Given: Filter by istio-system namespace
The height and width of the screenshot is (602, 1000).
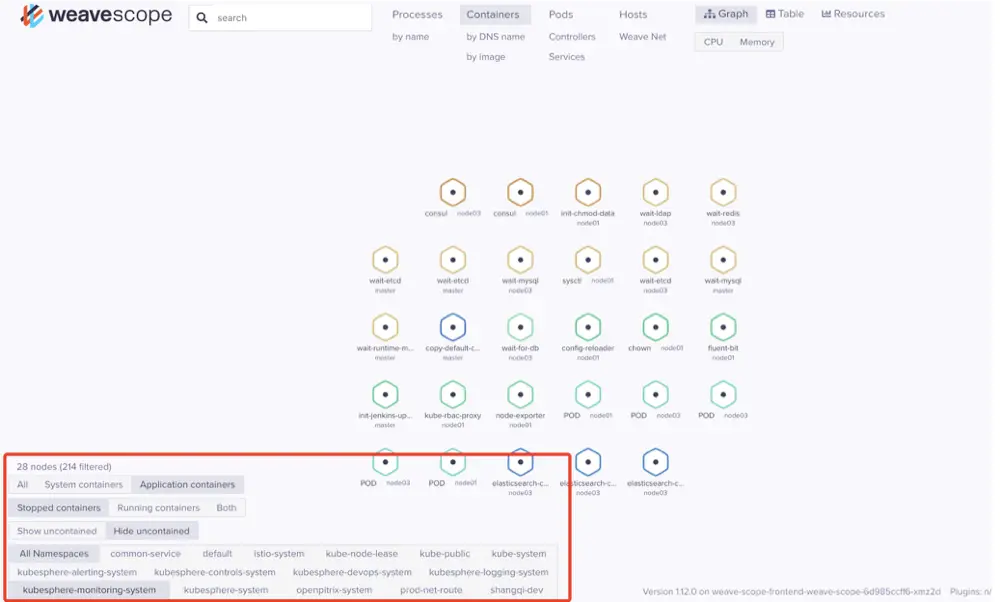Looking at the screenshot, I should pos(279,554).
